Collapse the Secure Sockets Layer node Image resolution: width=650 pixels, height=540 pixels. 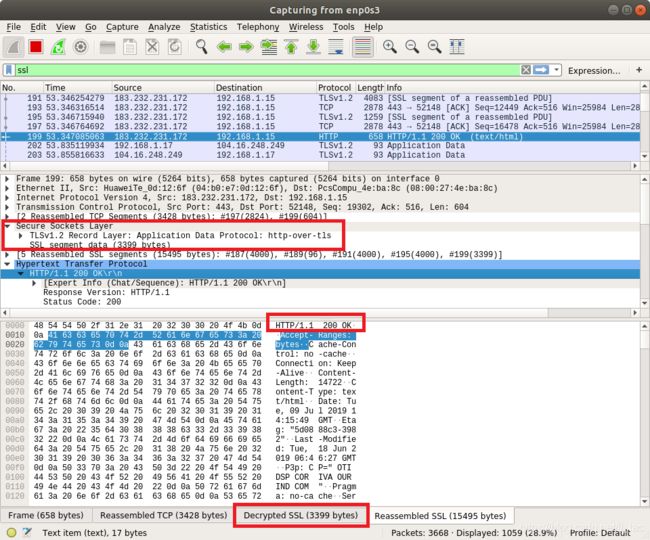(x=7, y=226)
